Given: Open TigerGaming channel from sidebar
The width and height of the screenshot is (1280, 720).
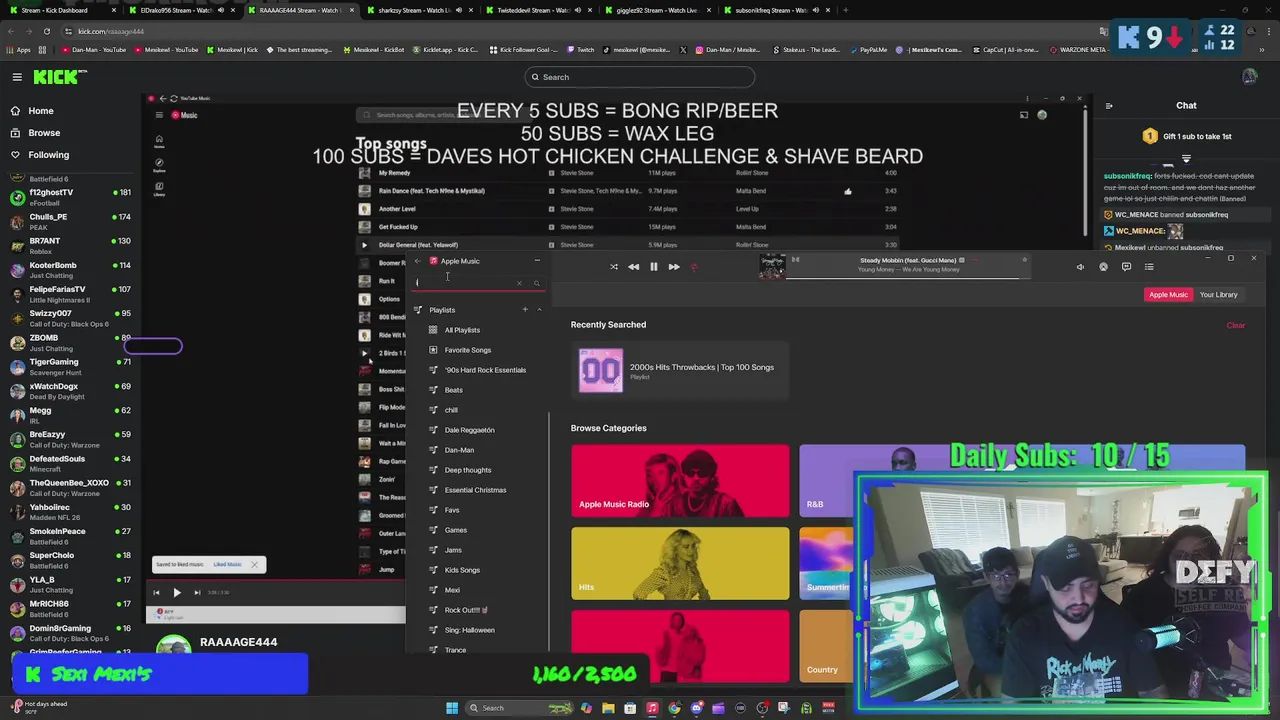Looking at the screenshot, I should click(70, 367).
